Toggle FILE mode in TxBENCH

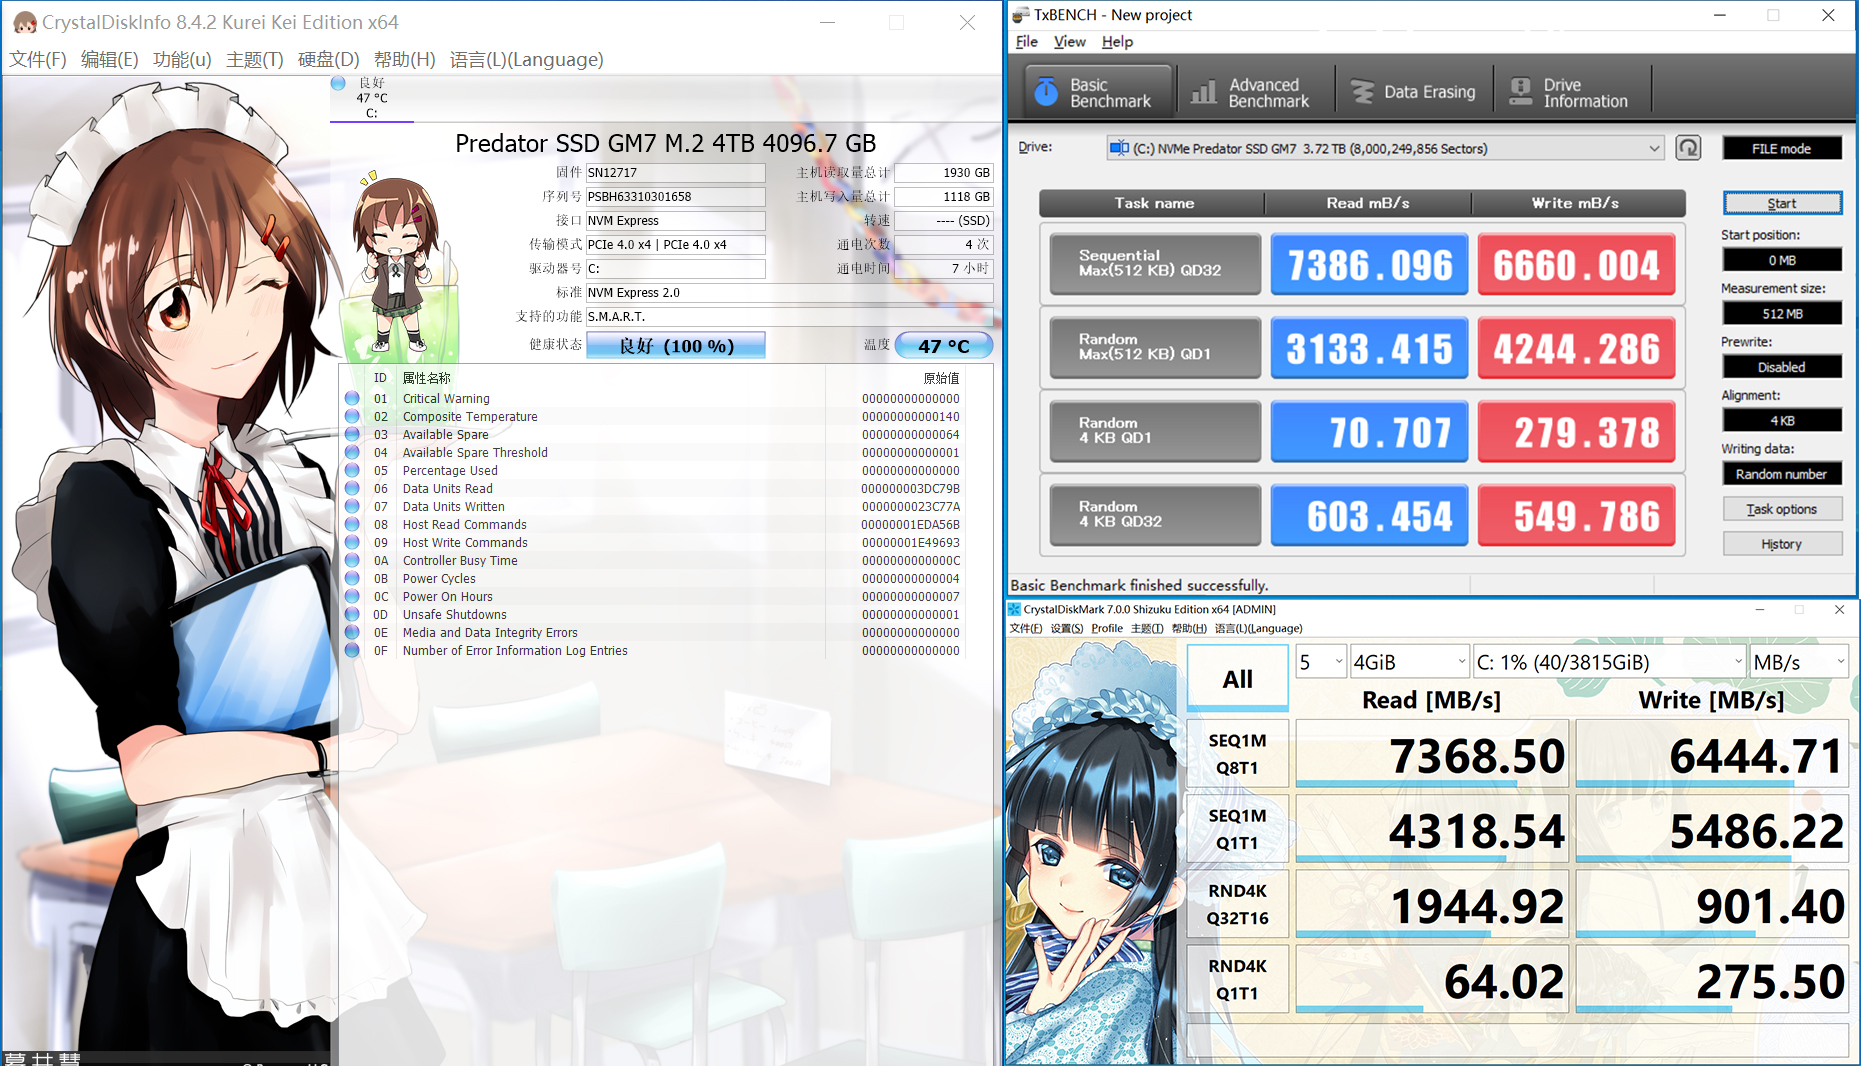(x=1782, y=147)
